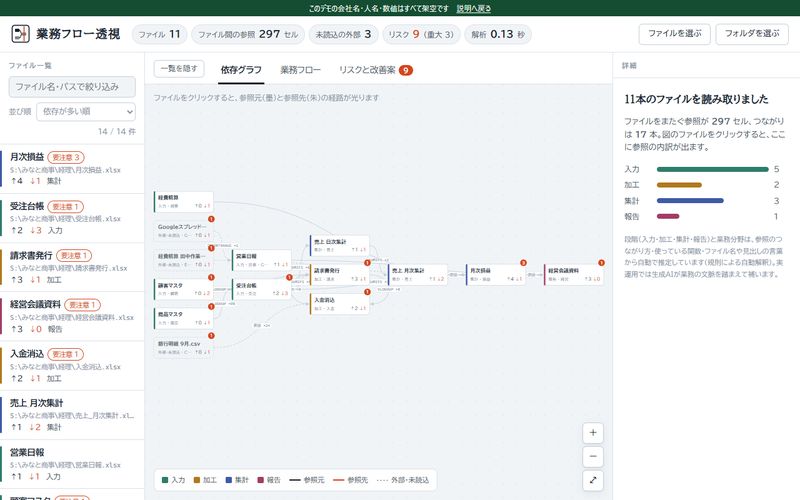Click the 未読込の外部 3 chip

[x=343, y=34]
